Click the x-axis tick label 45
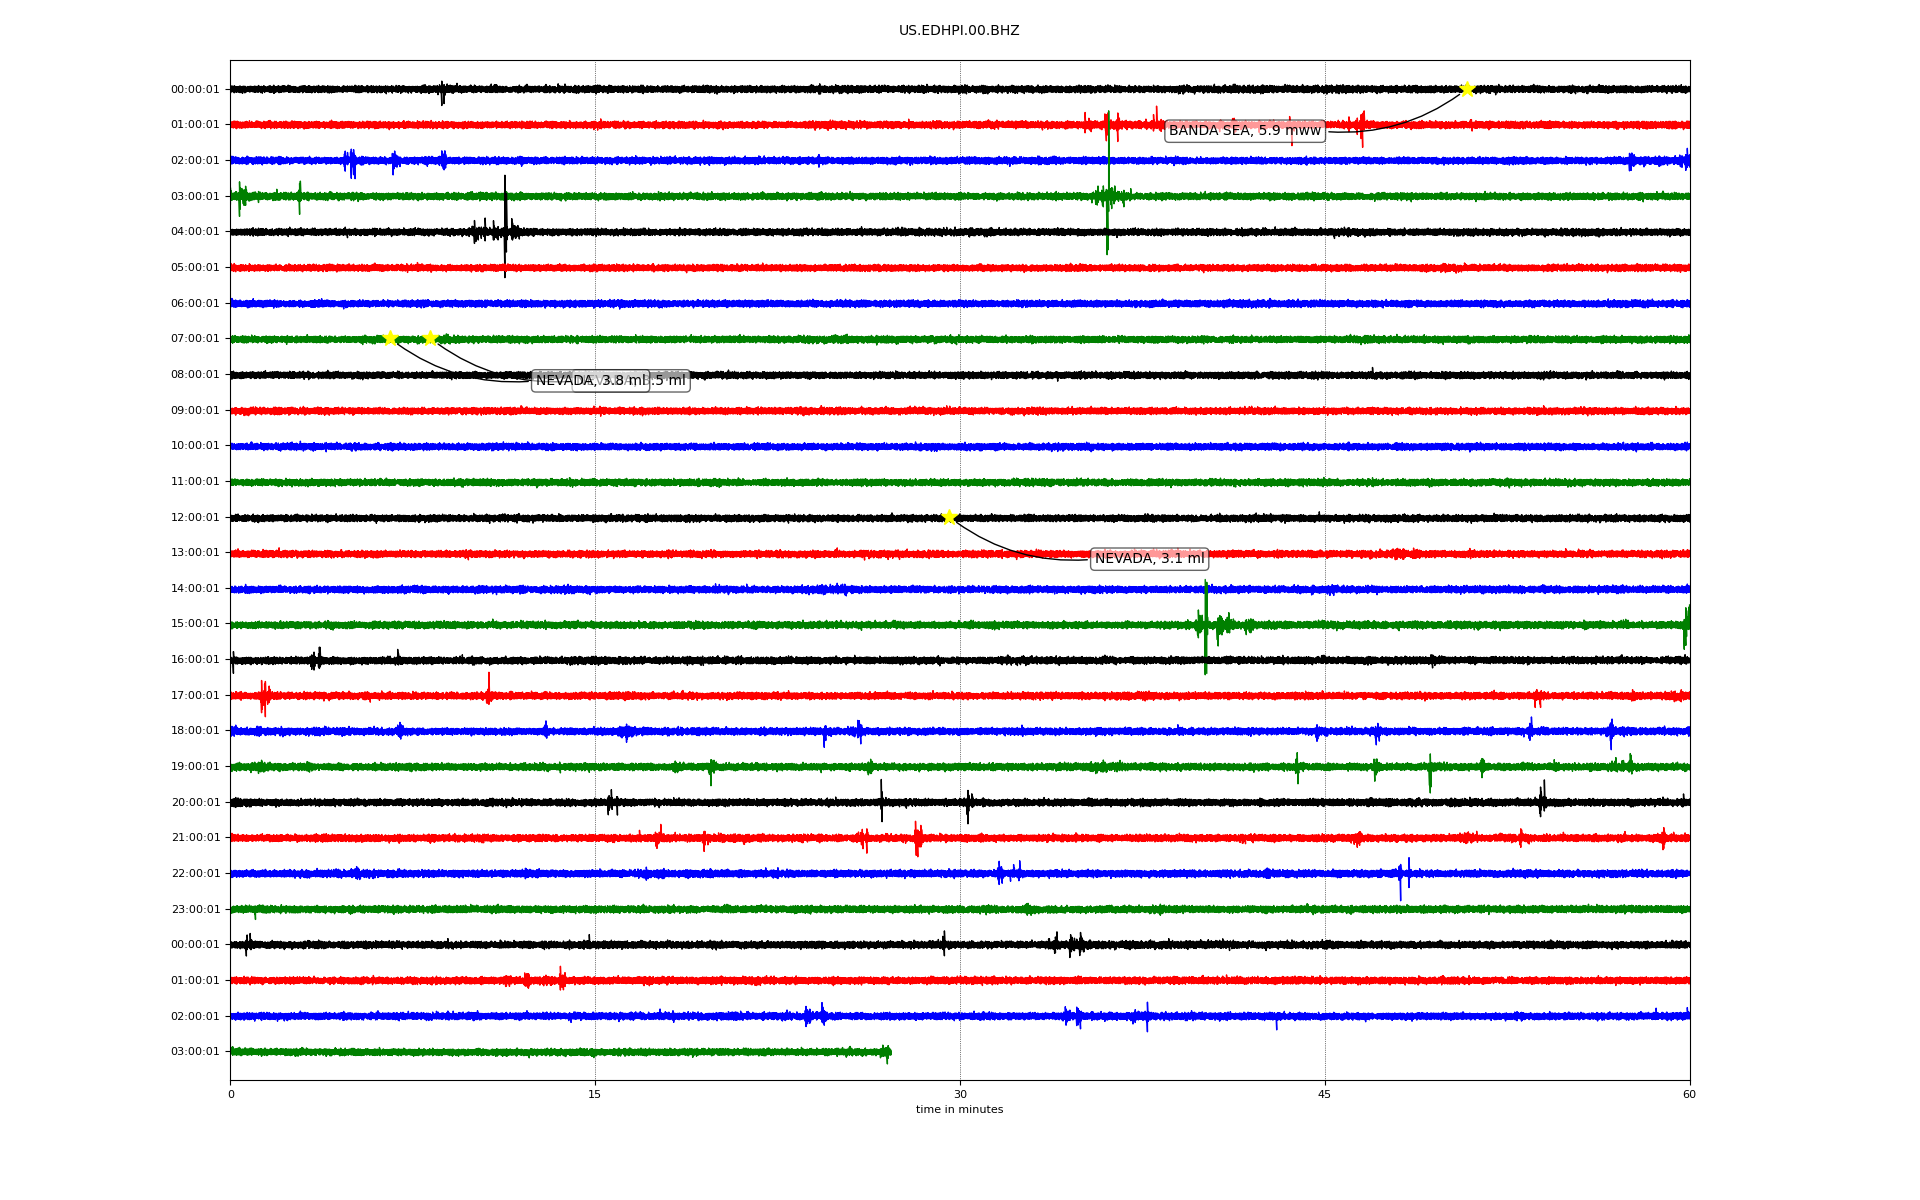This screenshot has width=1920, height=1200. point(1325,1094)
